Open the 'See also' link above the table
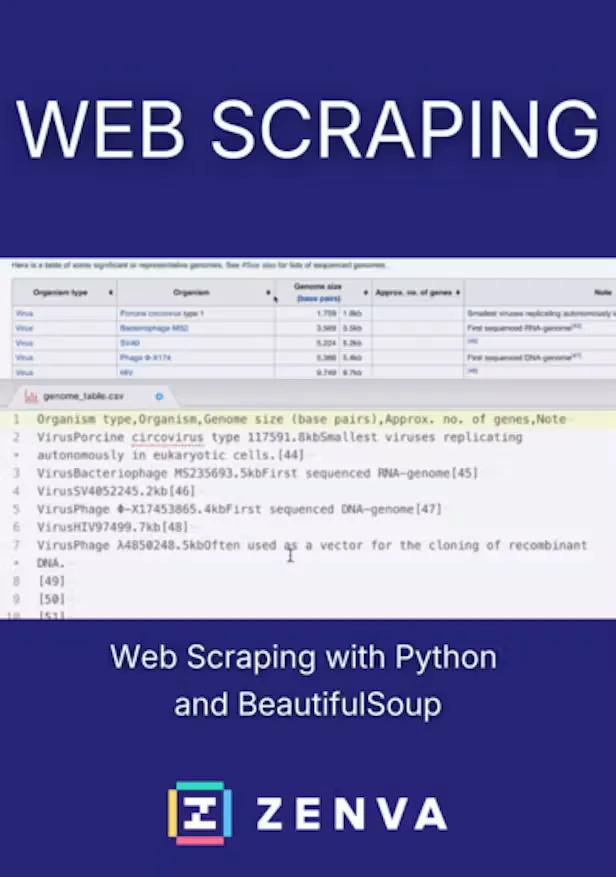The image size is (616, 877). [x=259, y=265]
